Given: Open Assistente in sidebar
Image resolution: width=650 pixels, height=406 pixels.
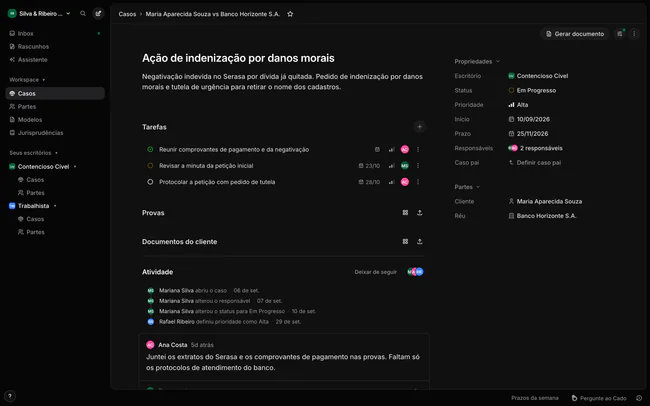Looking at the screenshot, I should point(55,60).
